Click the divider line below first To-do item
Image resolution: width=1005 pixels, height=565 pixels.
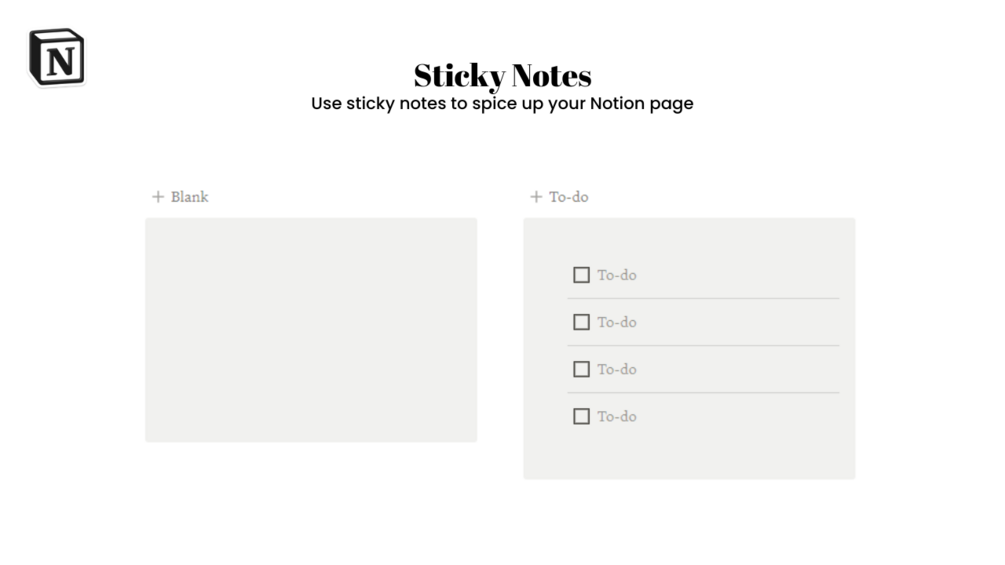703,298
